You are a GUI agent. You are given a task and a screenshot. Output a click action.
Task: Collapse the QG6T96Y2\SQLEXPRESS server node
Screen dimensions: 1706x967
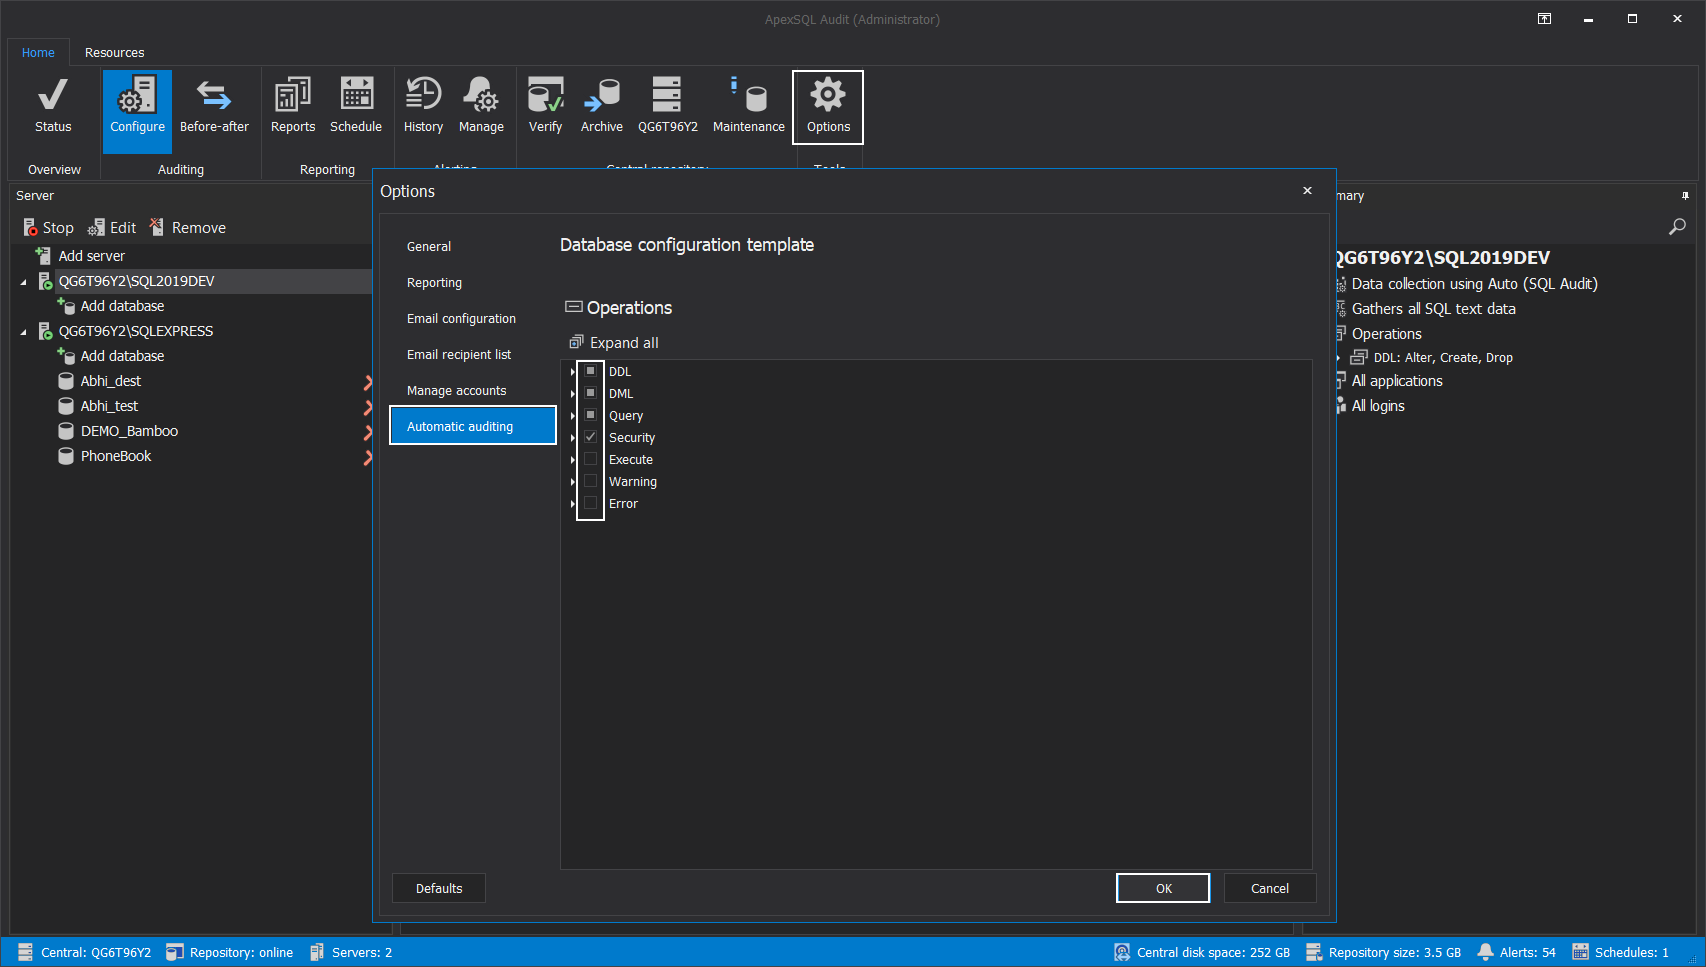tap(24, 332)
